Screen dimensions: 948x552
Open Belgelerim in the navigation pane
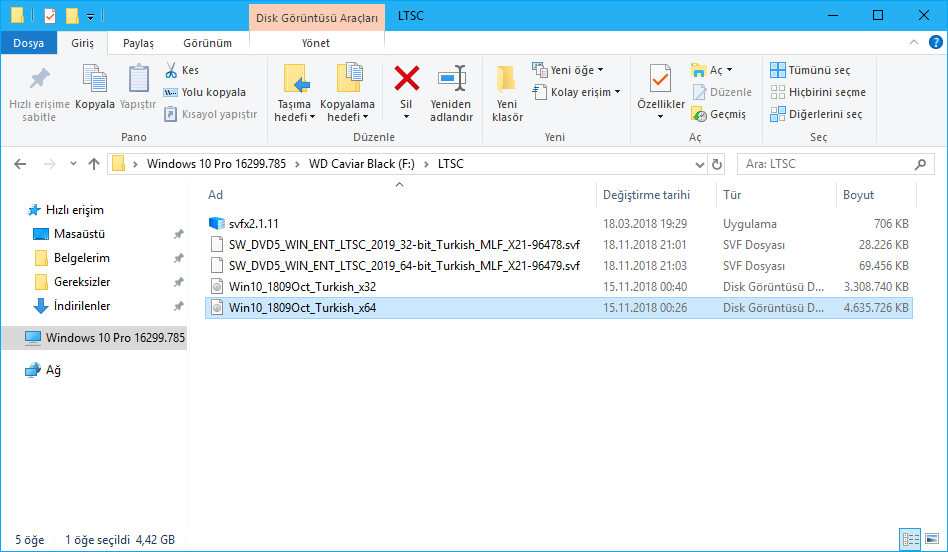[x=71, y=258]
